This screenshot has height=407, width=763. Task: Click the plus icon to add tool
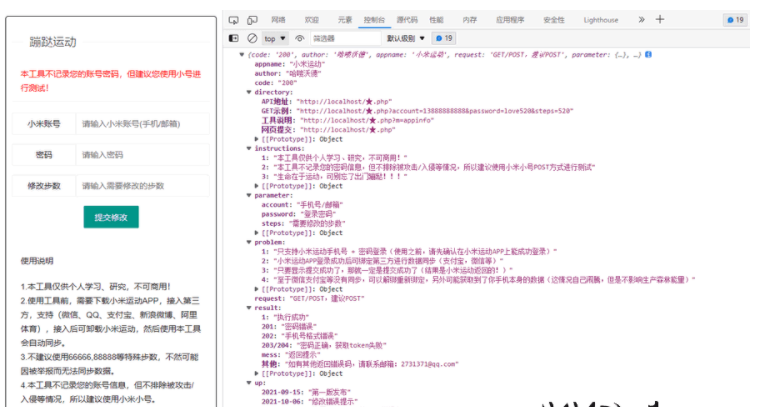point(660,19)
